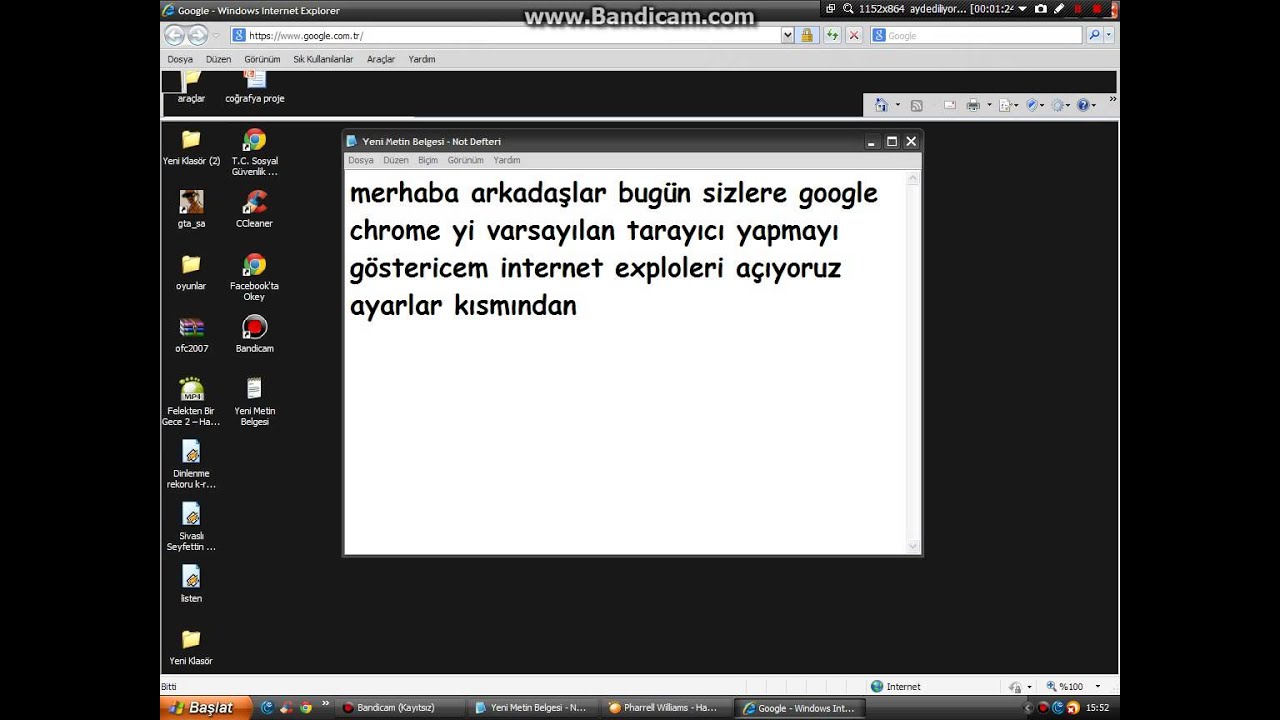Switch to Google - Windows Internet Explorer taskbar button

point(799,707)
